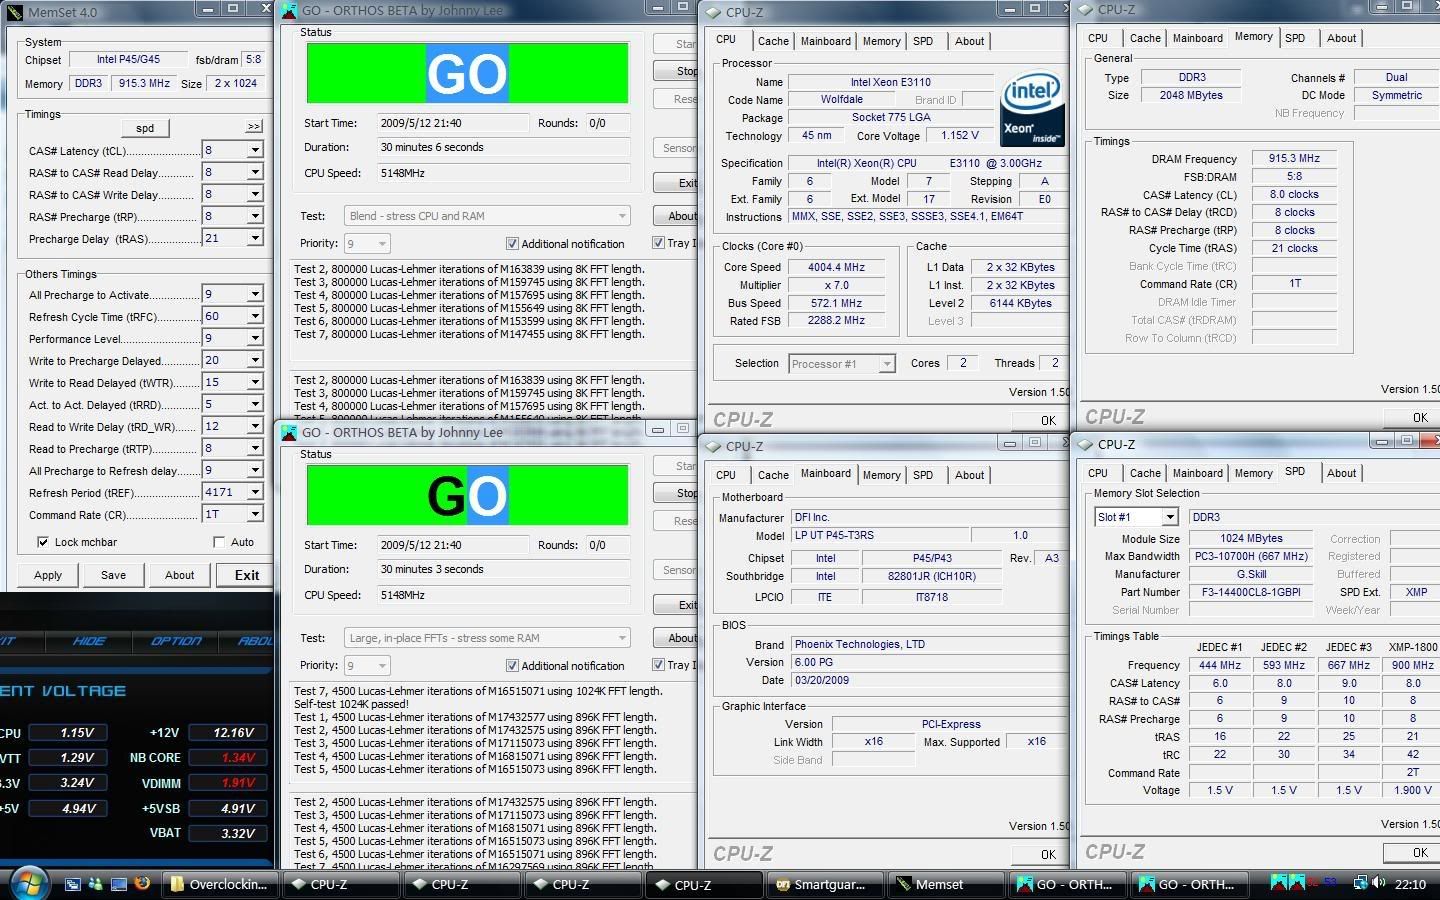Click the CPU Speed 5148MHz field in the Blend test ORTHOS window

[x=503, y=173]
